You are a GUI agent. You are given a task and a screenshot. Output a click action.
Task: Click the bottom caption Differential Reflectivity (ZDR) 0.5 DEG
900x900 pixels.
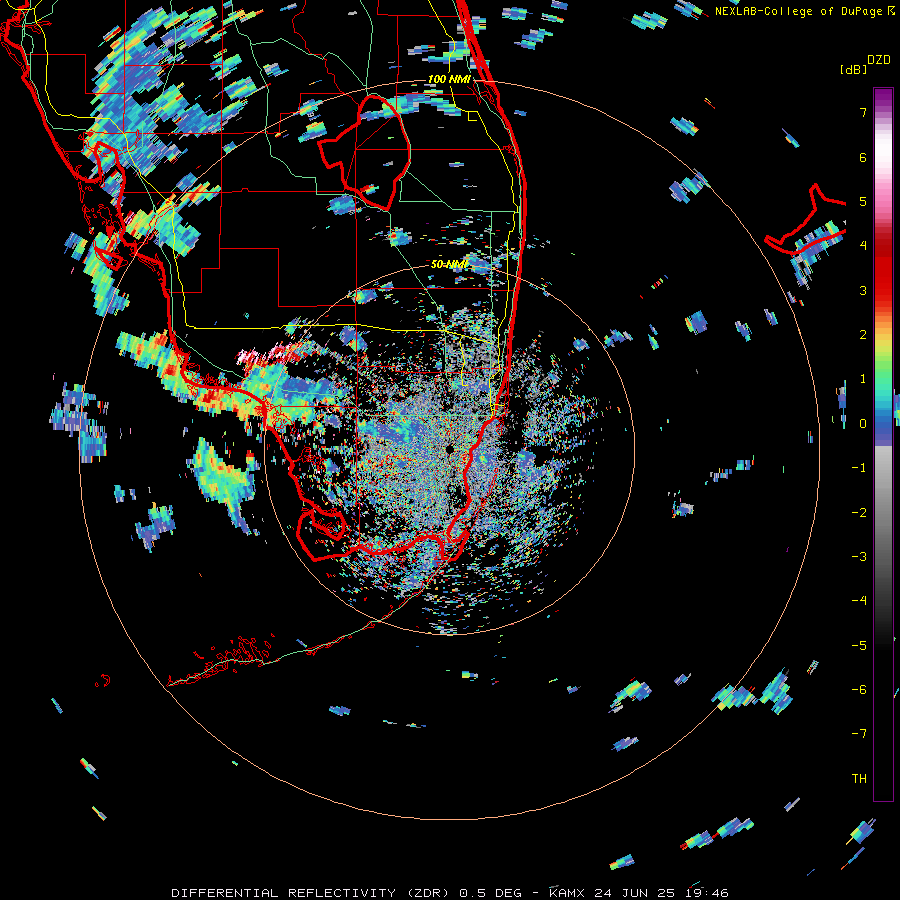(346, 893)
